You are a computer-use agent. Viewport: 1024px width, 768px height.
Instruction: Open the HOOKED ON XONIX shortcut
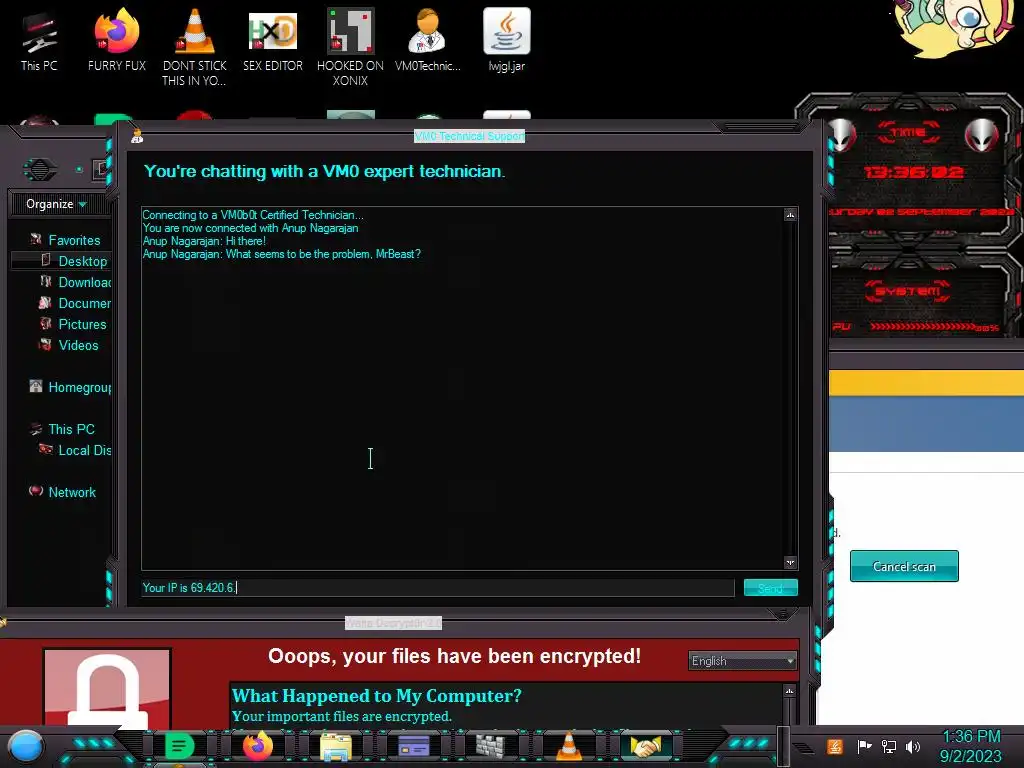click(350, 47)
